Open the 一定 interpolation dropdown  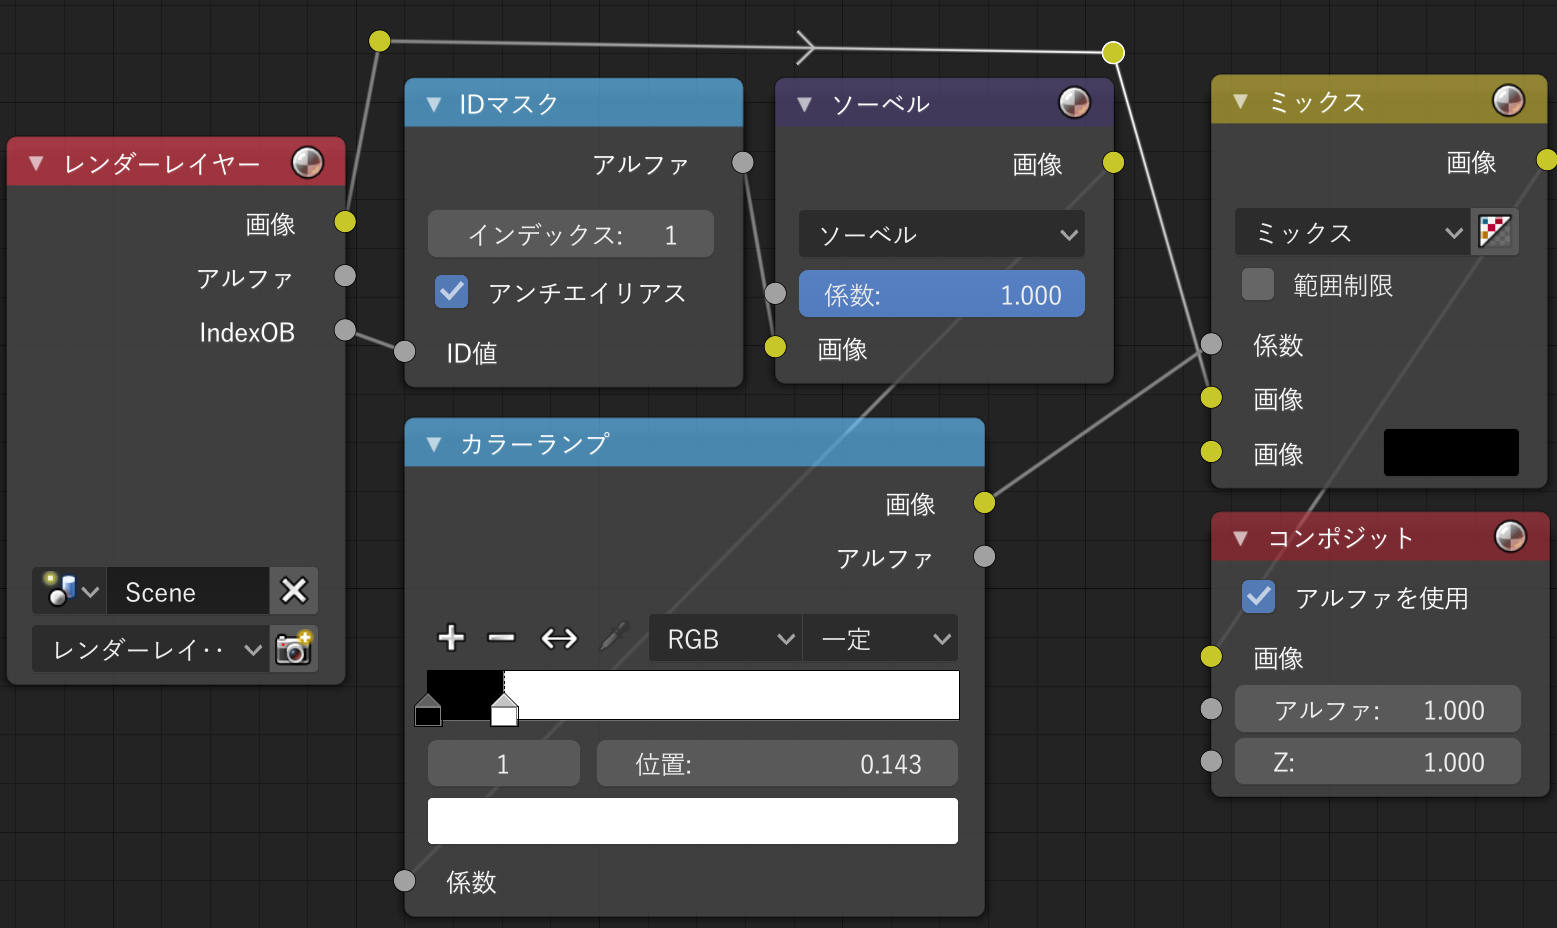click(880, 638)
